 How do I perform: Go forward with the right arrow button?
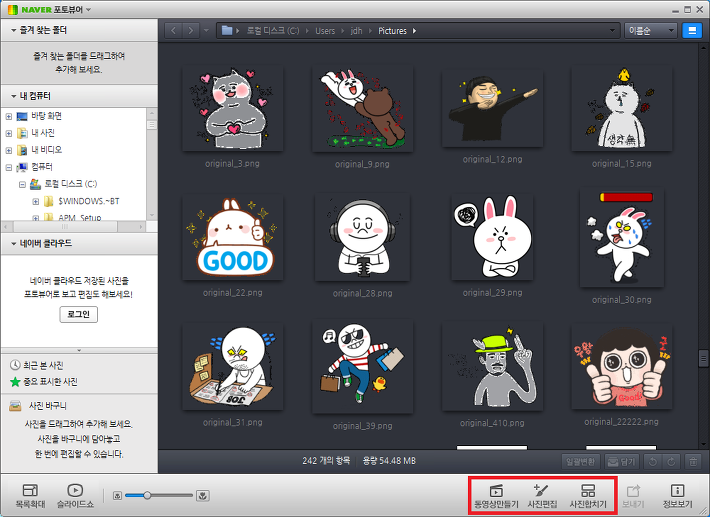click(x=191, y=31)
